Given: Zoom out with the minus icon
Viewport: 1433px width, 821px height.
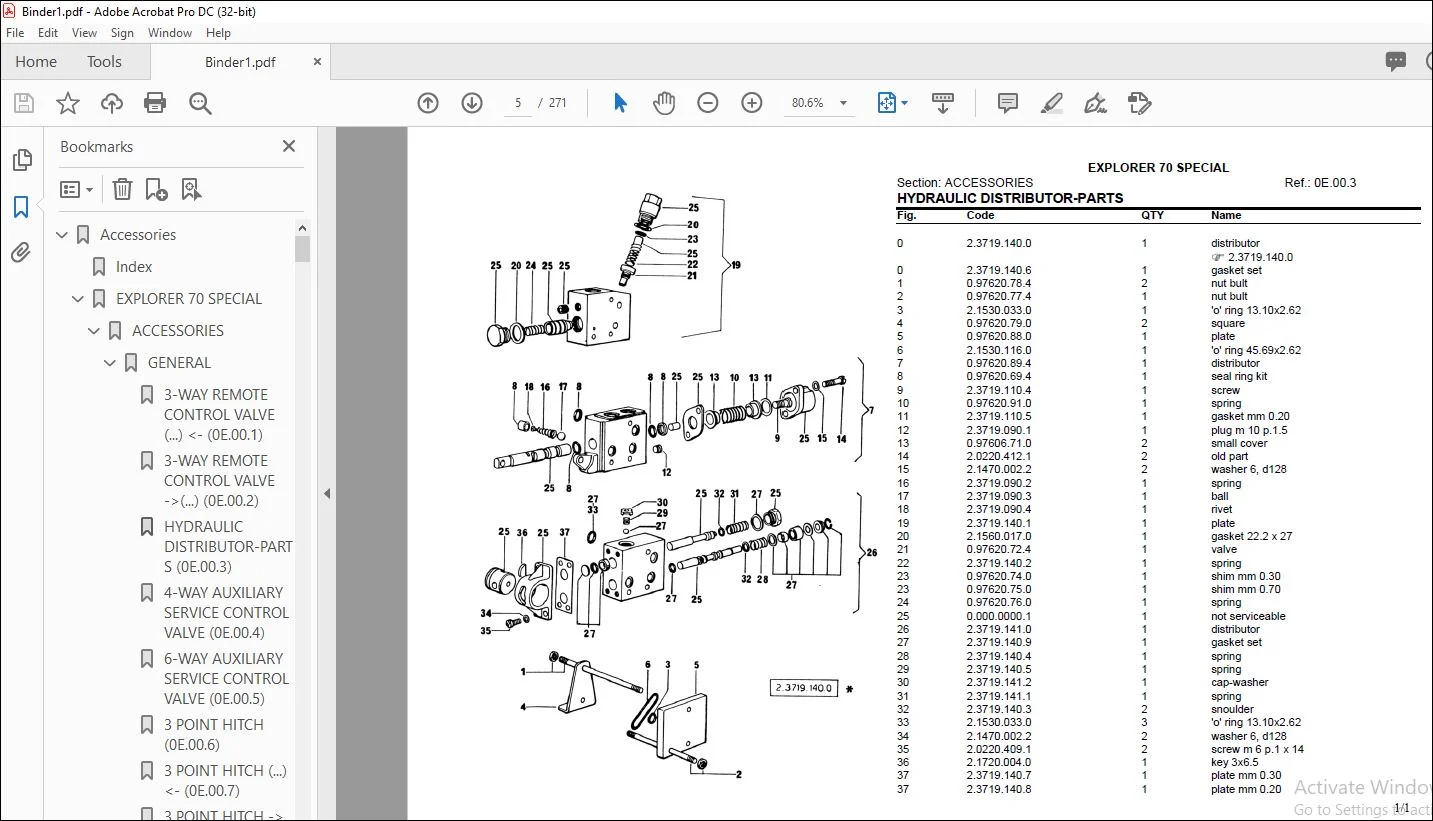Looking at the screenshot, I should pyautogui.click(x=708, y=103).
